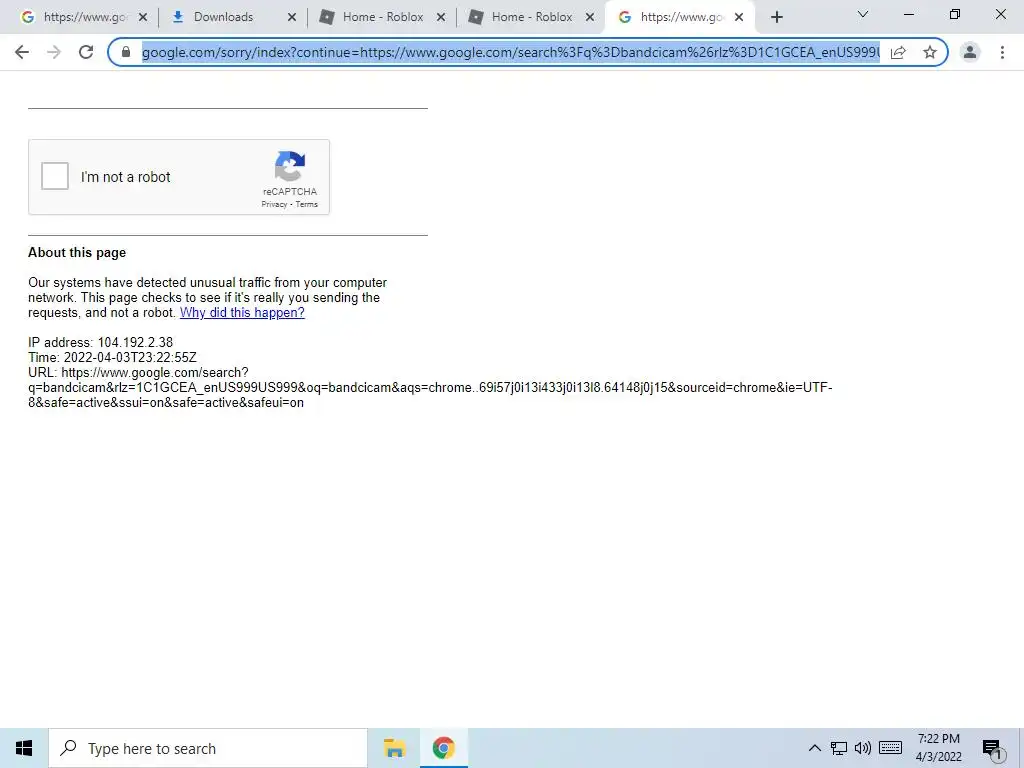
Task: Close the first Home - Roblox tab
Action: pyautogui.click(x=441, y=17)
